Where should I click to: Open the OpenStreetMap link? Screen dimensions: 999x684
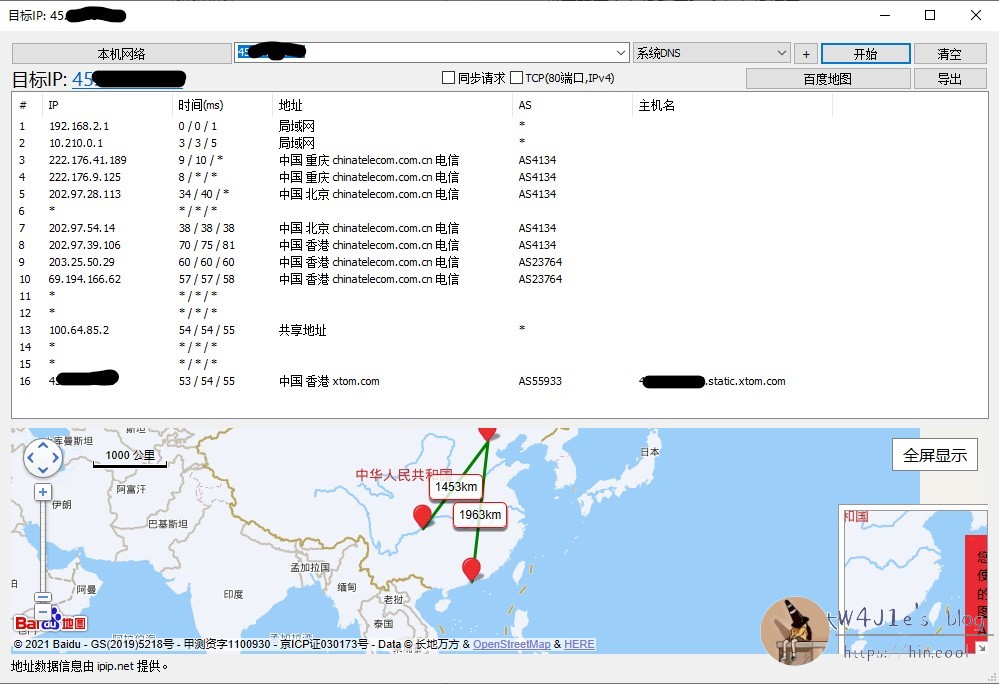tap(511, 645)
